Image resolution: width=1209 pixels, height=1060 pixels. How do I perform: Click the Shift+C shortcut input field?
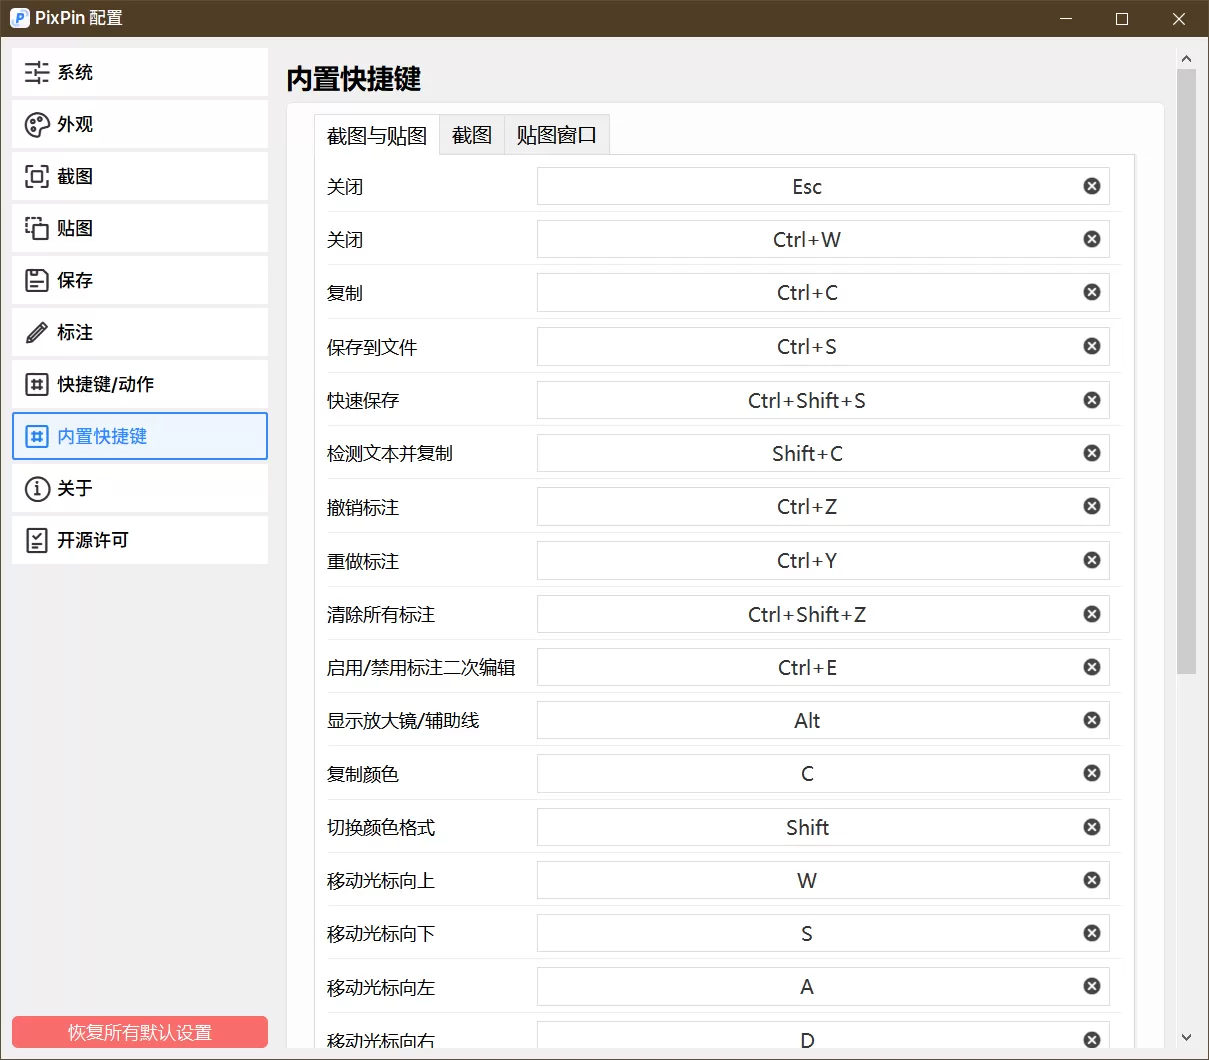click(x=807, y=453)
